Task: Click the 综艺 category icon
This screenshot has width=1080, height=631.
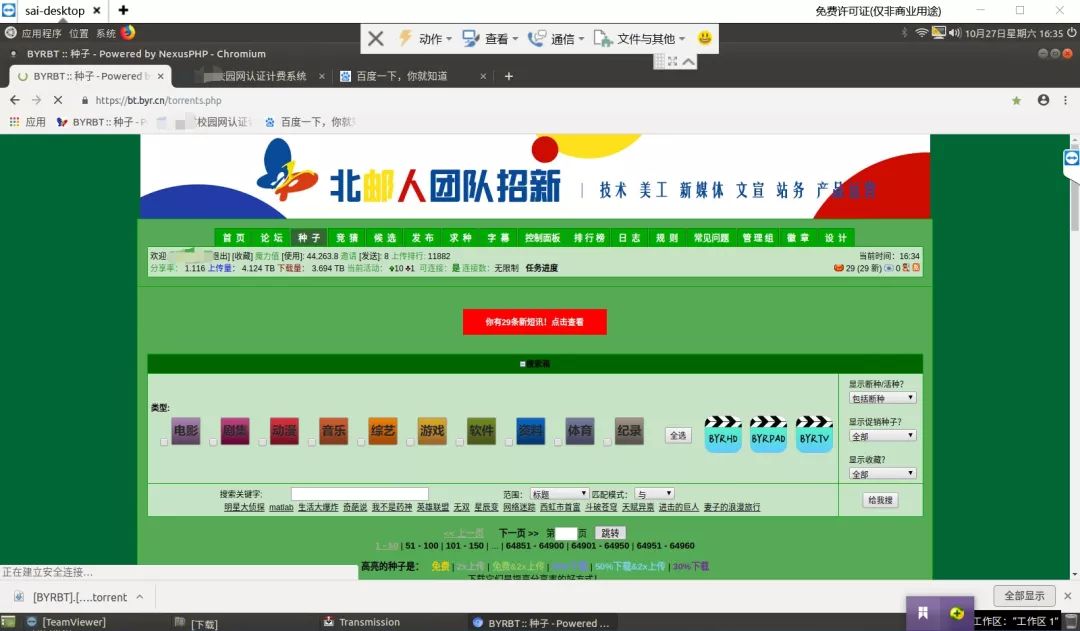Action: pos(383,431)
